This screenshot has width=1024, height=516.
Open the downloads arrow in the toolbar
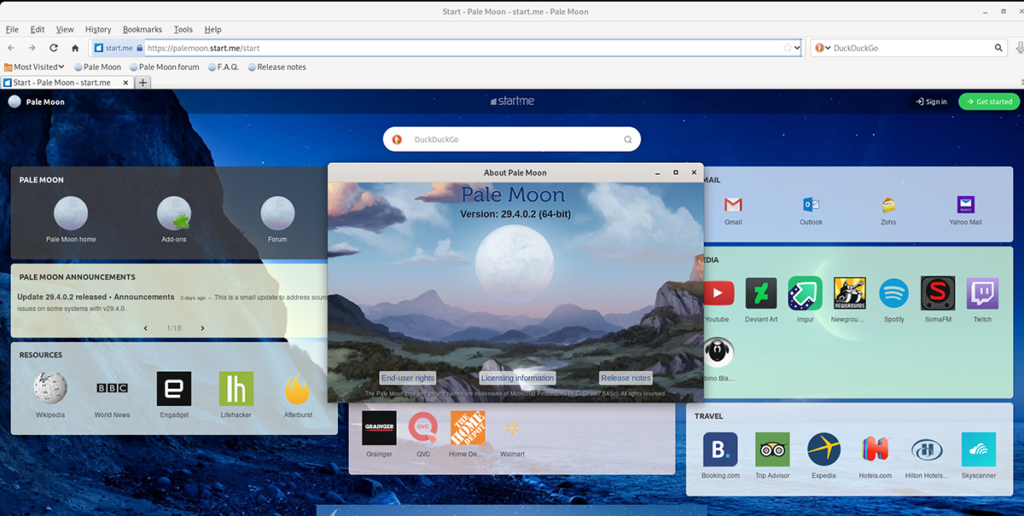click(x=1019, y=48)
